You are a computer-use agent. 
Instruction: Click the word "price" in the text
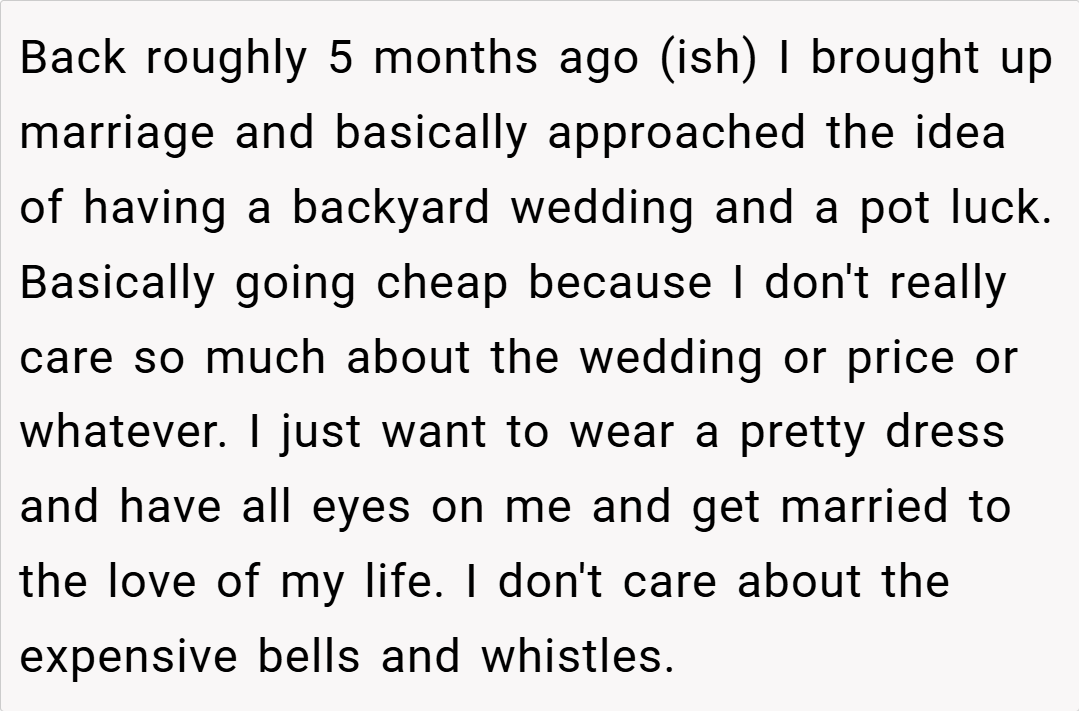901,359
